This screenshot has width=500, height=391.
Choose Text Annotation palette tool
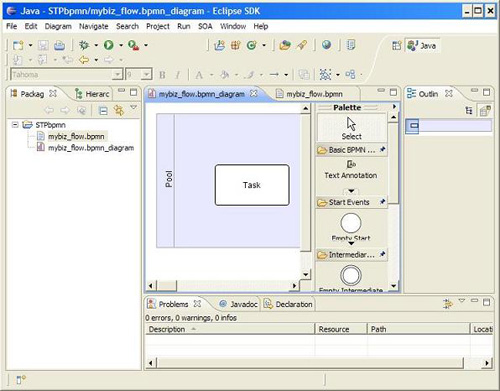pos(351,170)
